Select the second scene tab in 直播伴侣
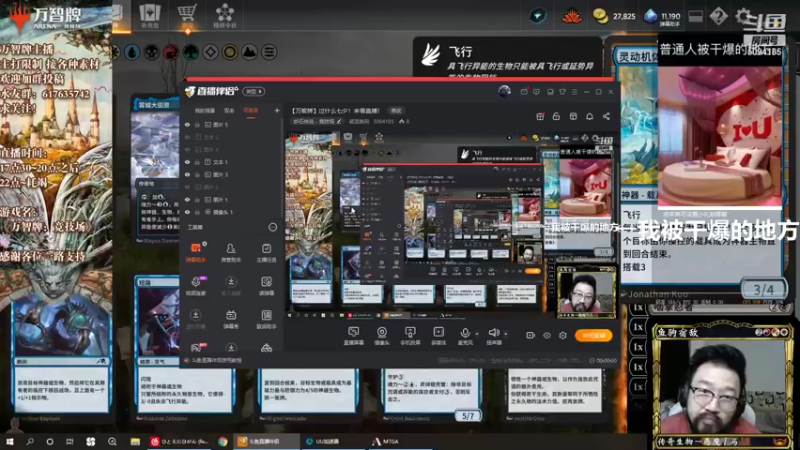 pyautogui.click(x=229, y=111)
